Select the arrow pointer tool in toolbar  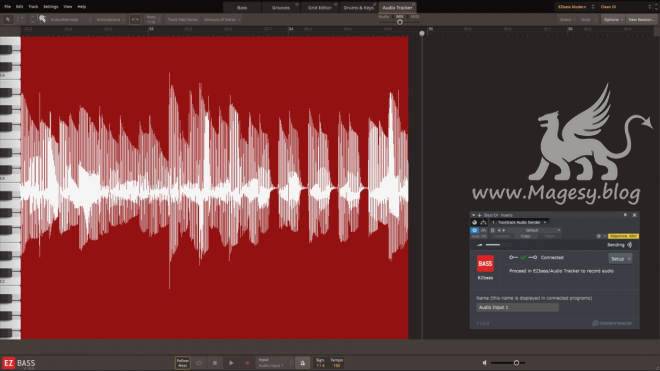8,19
